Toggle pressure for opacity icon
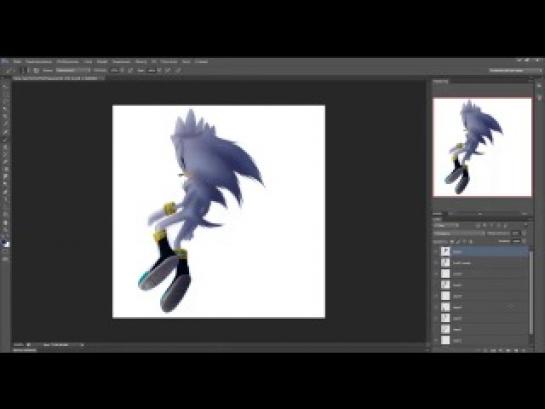545x409 pixels. (x=131, y=70)
